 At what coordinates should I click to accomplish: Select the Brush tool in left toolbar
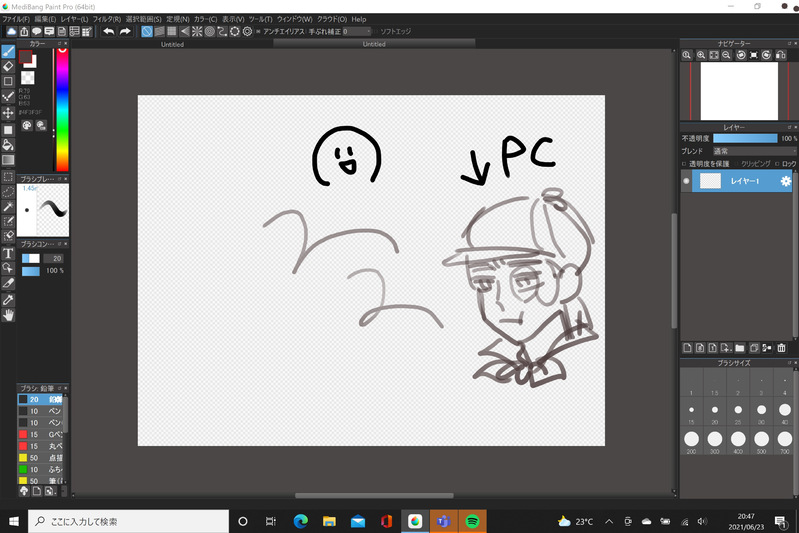(x=8, y=51)
